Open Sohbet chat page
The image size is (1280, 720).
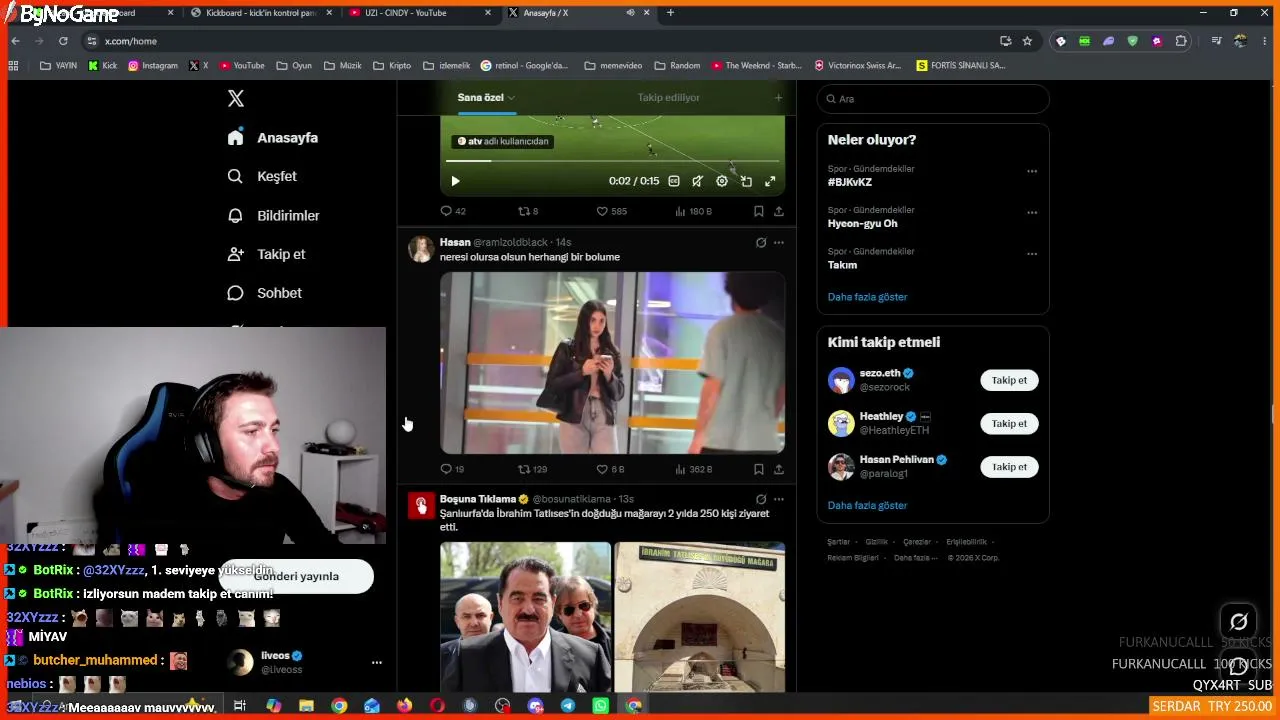[x=264, y=293]
